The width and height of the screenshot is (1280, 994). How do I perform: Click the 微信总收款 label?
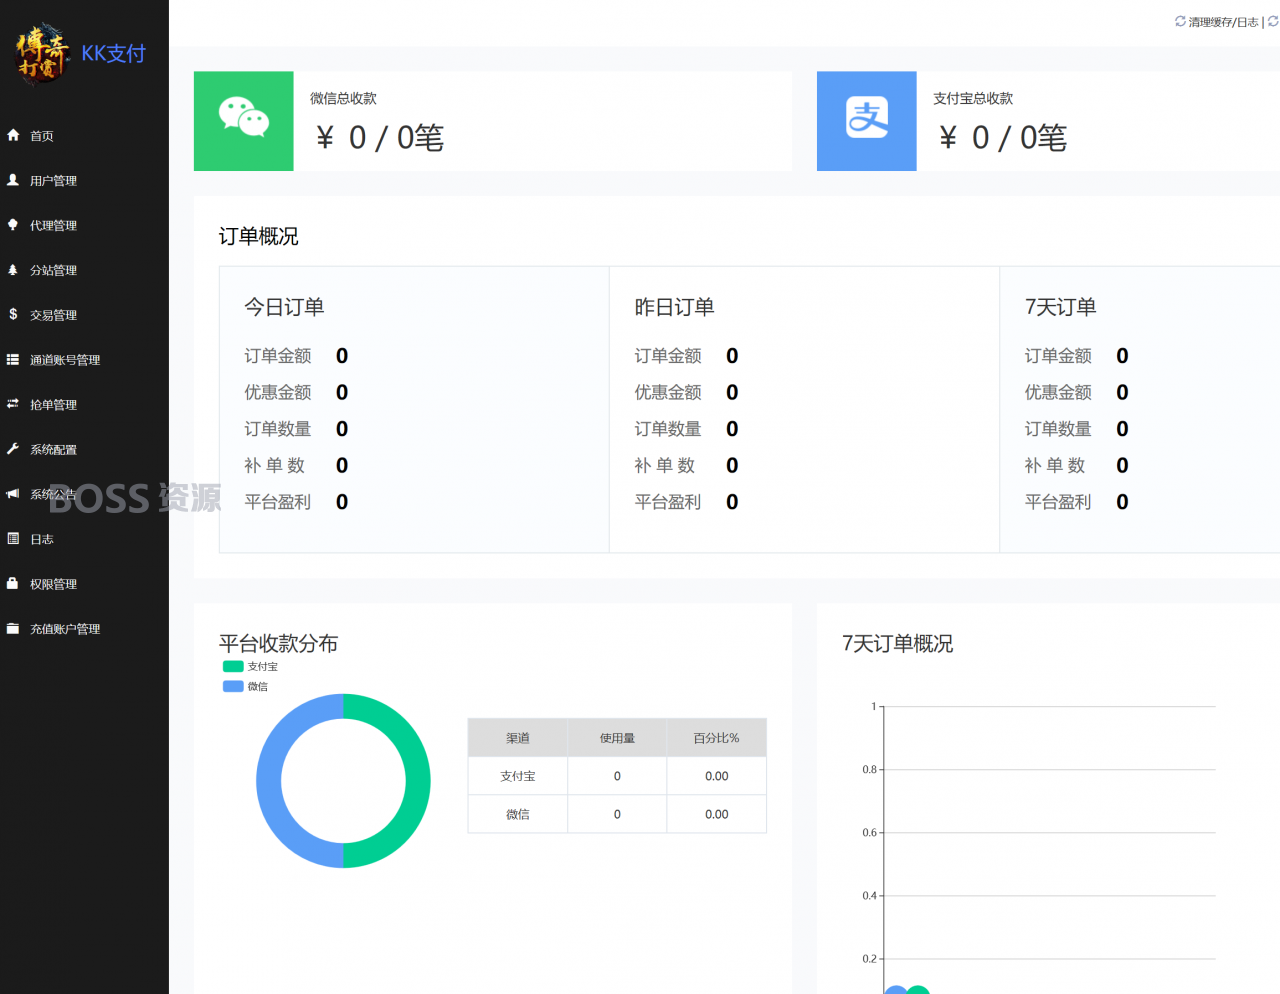click(x=343, y=98)
